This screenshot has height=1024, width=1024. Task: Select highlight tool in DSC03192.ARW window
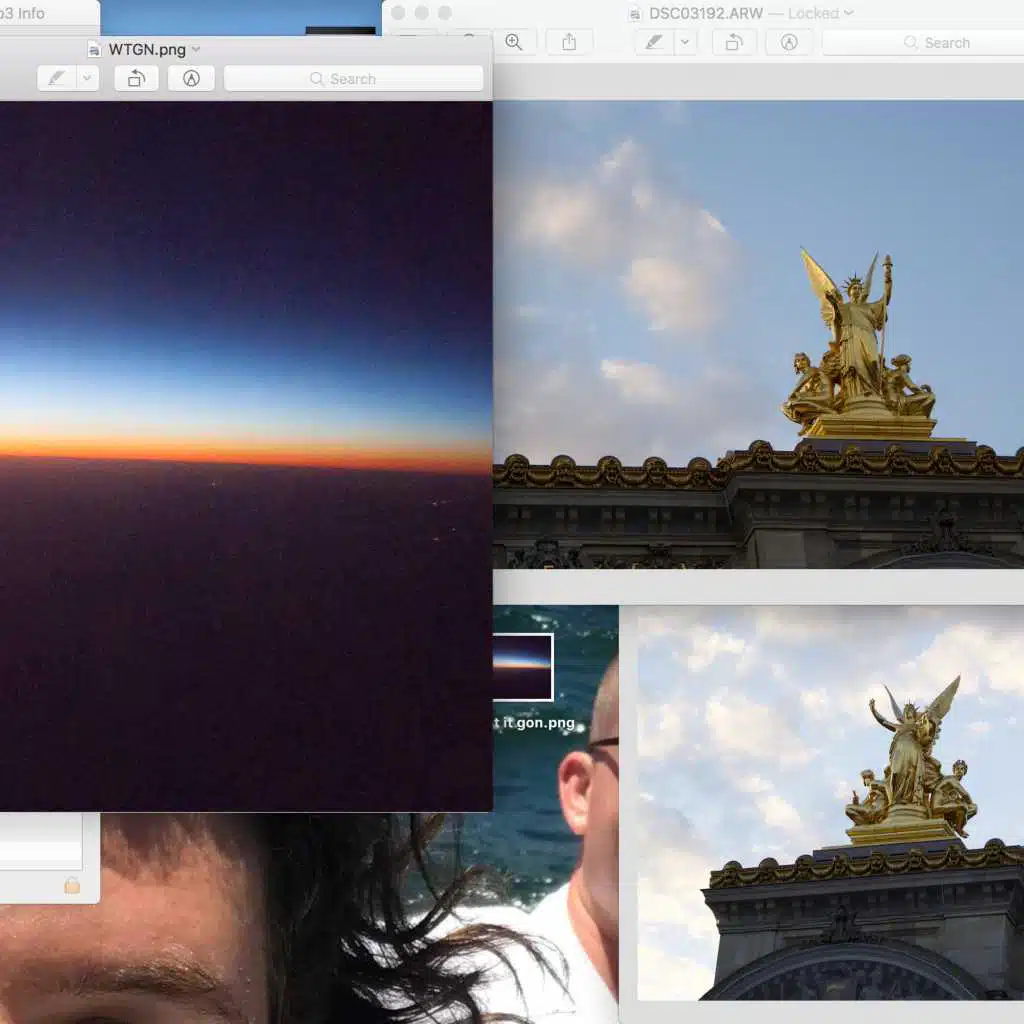click(x=654, y=42)
